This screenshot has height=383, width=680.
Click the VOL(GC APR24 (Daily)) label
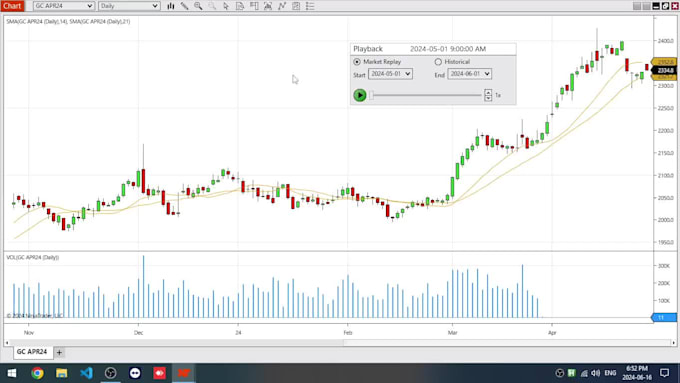point(33,257)
